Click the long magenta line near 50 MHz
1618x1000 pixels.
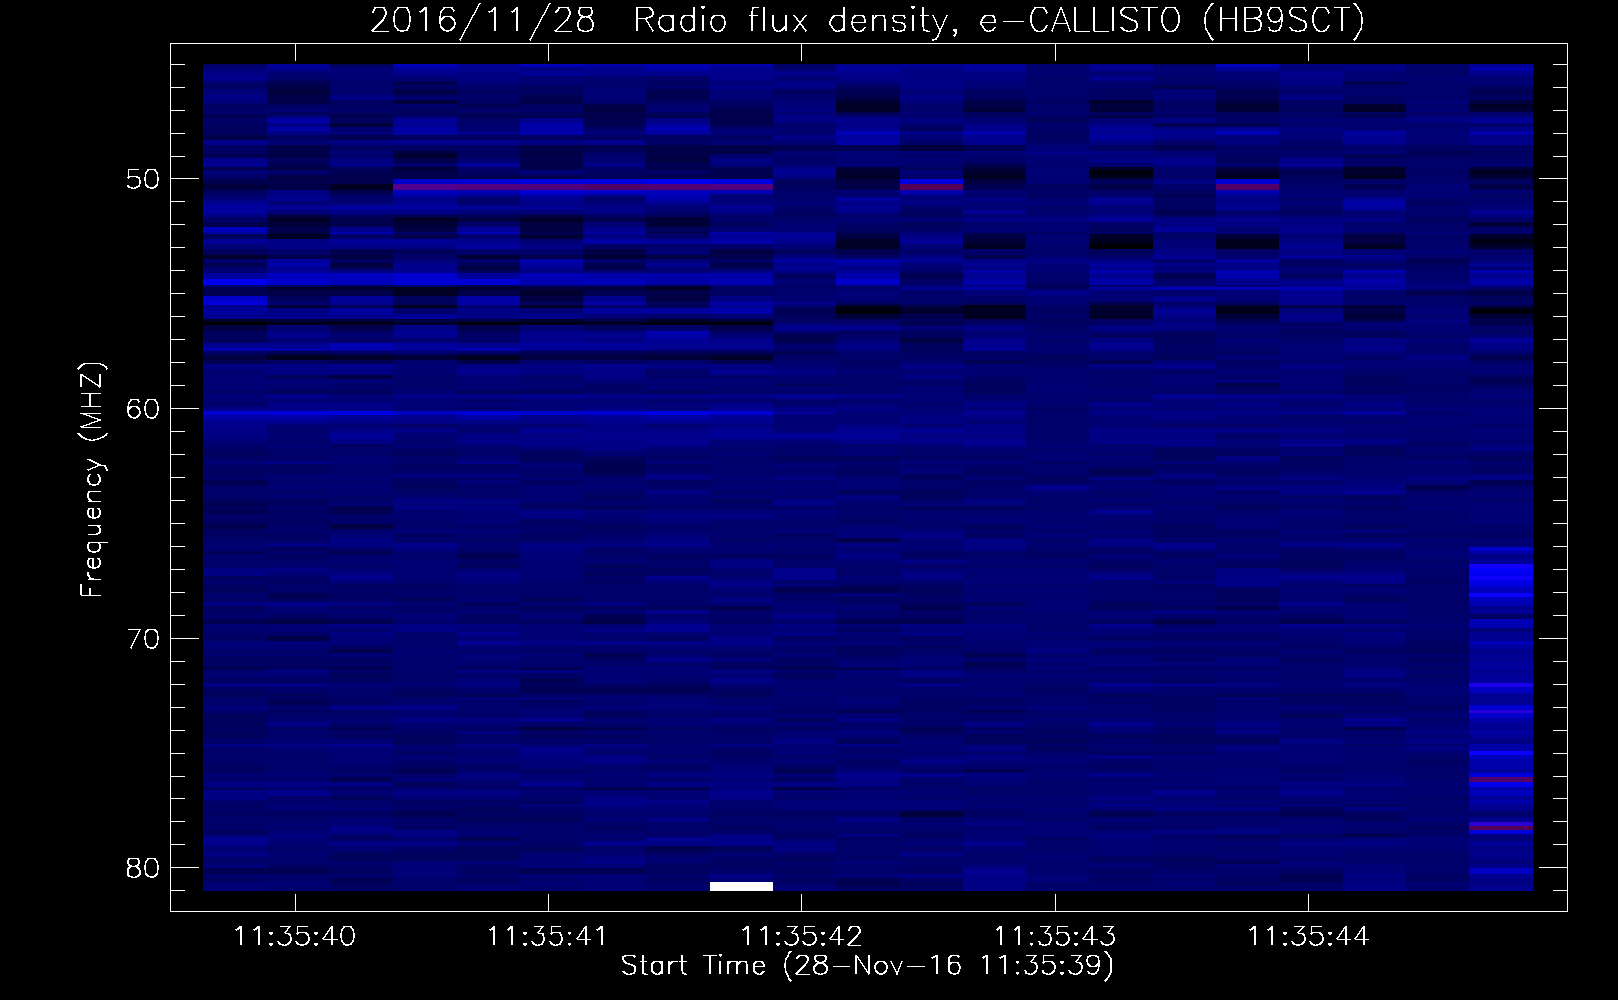583,186
